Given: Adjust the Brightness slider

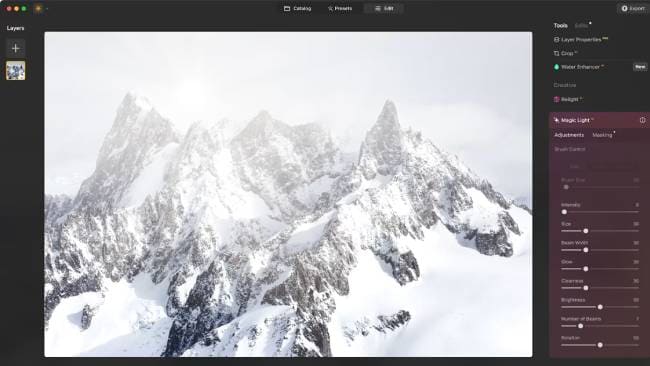Looking at the screenshot, I should pos(600,307).
